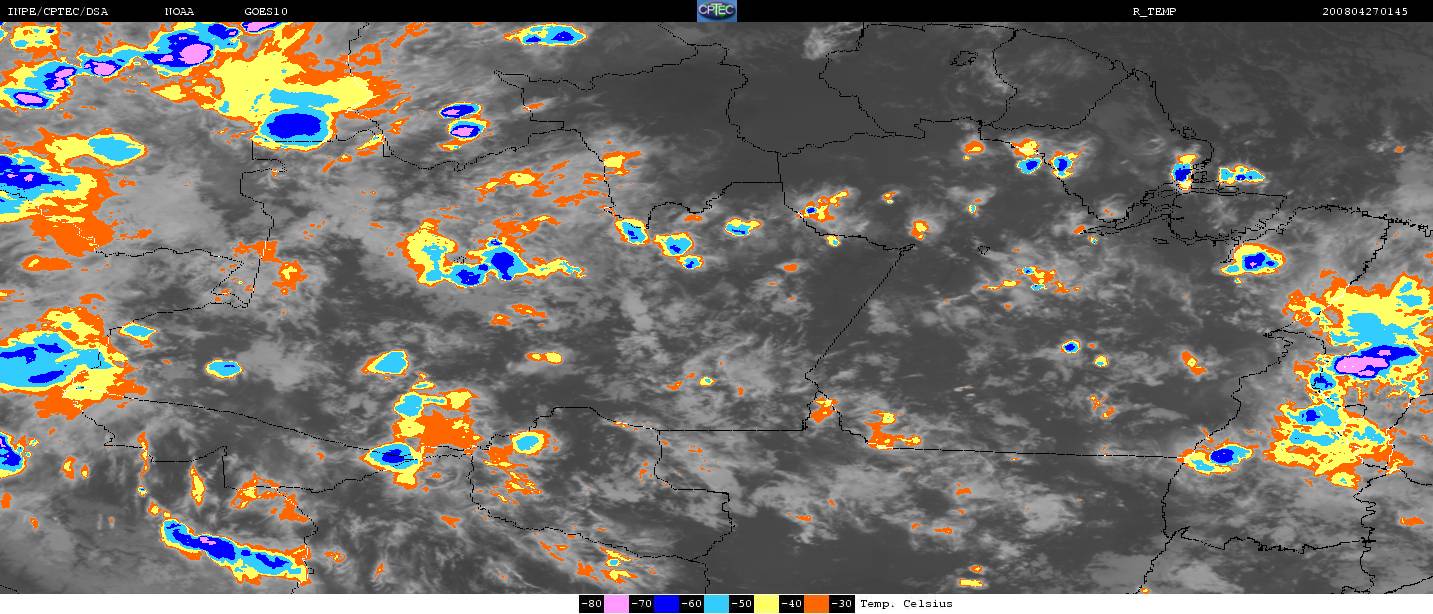The image size is (1433, 614).
Task: Click the -50 legend value
Action: coord(741,604)
